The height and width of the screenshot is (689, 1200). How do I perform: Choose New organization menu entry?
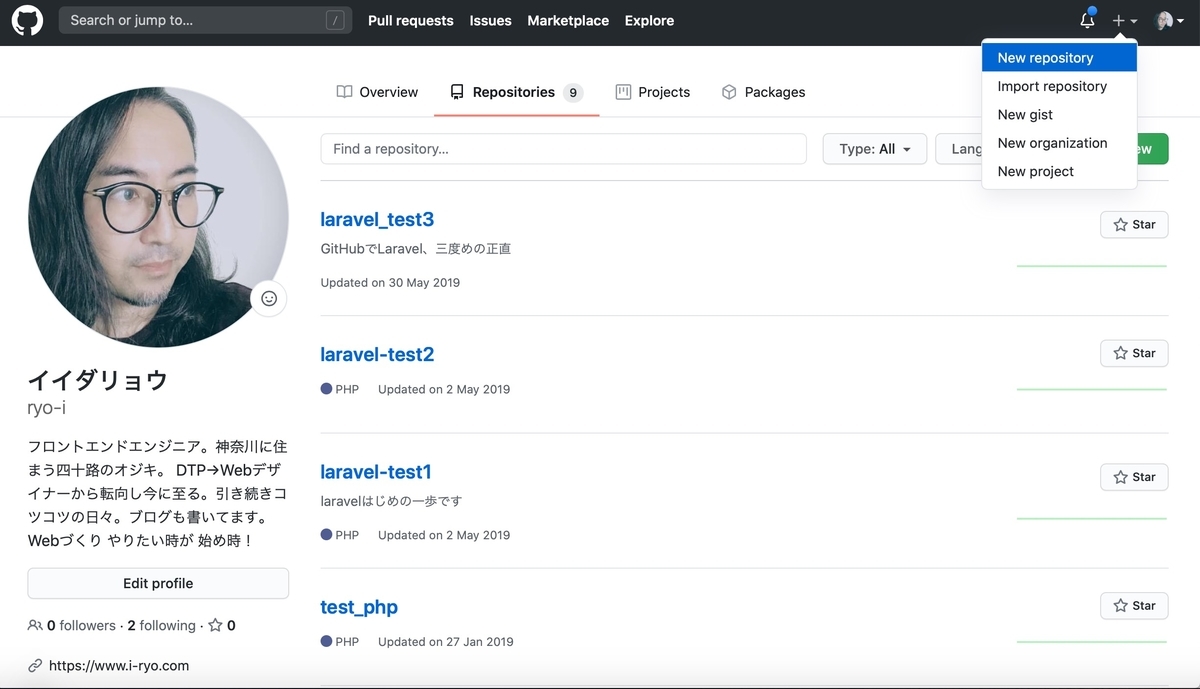click(1059, 143)
